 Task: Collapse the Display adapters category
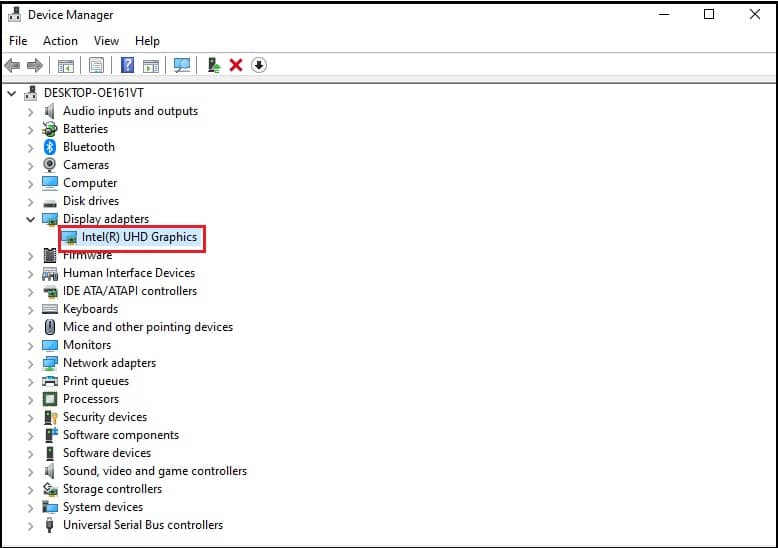pos(31,219)
